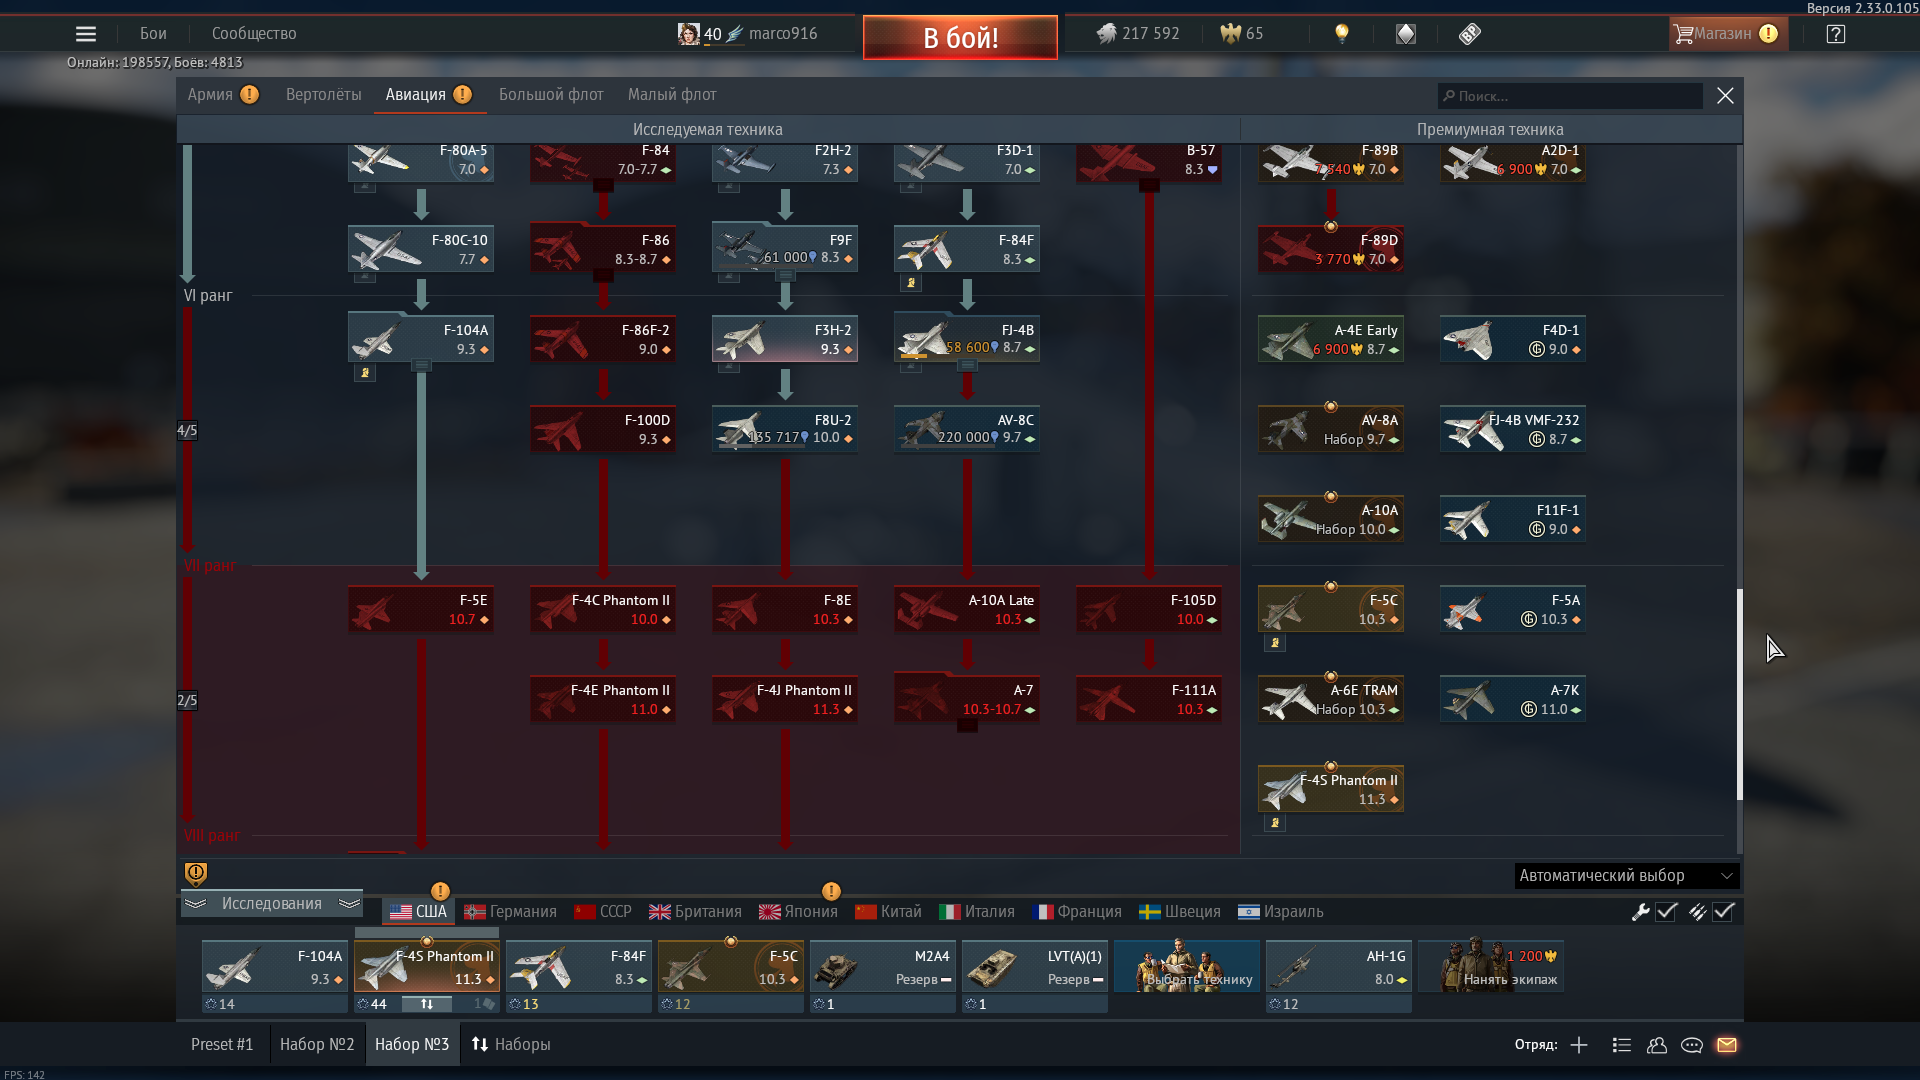Expand group under F2H-2 card
1920x1080 pixels.
tap(729, 187)
